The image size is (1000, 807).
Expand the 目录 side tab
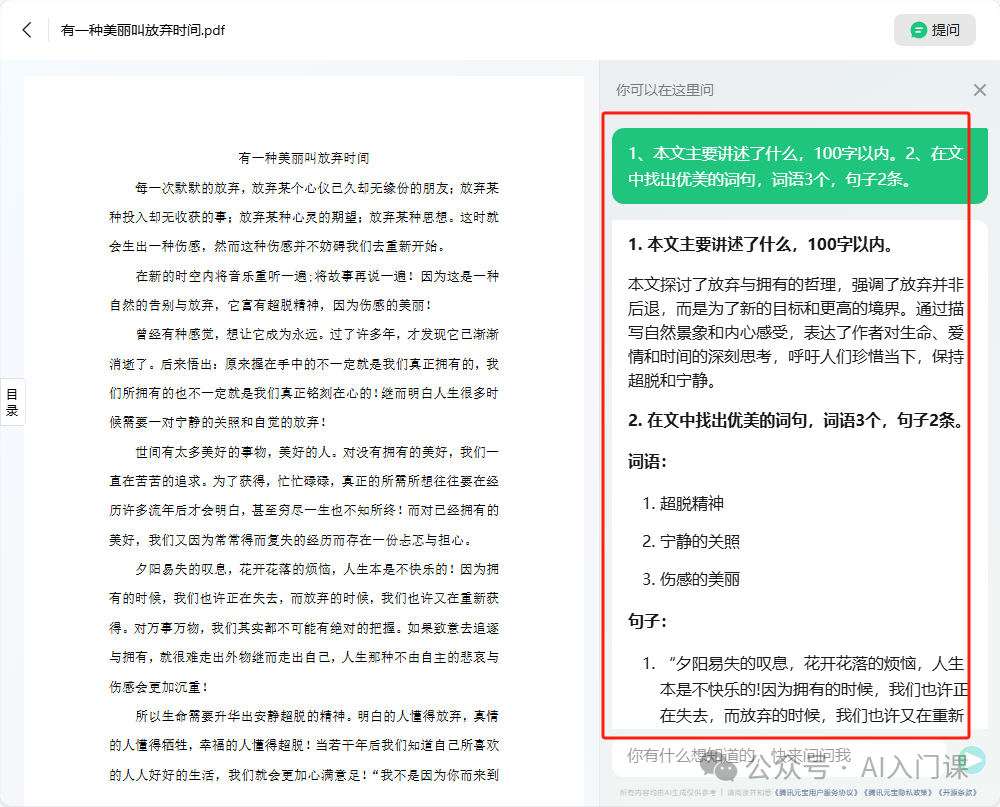point(12,402)
